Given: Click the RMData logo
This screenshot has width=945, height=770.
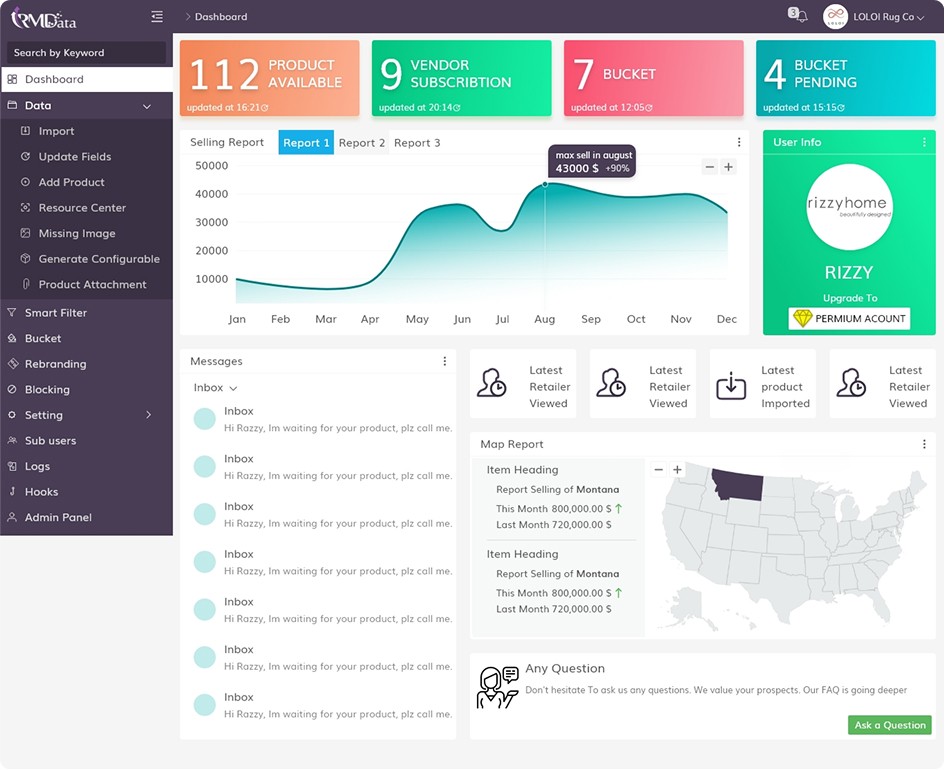Looking at the screenshot, I should [x=44, y=18].
